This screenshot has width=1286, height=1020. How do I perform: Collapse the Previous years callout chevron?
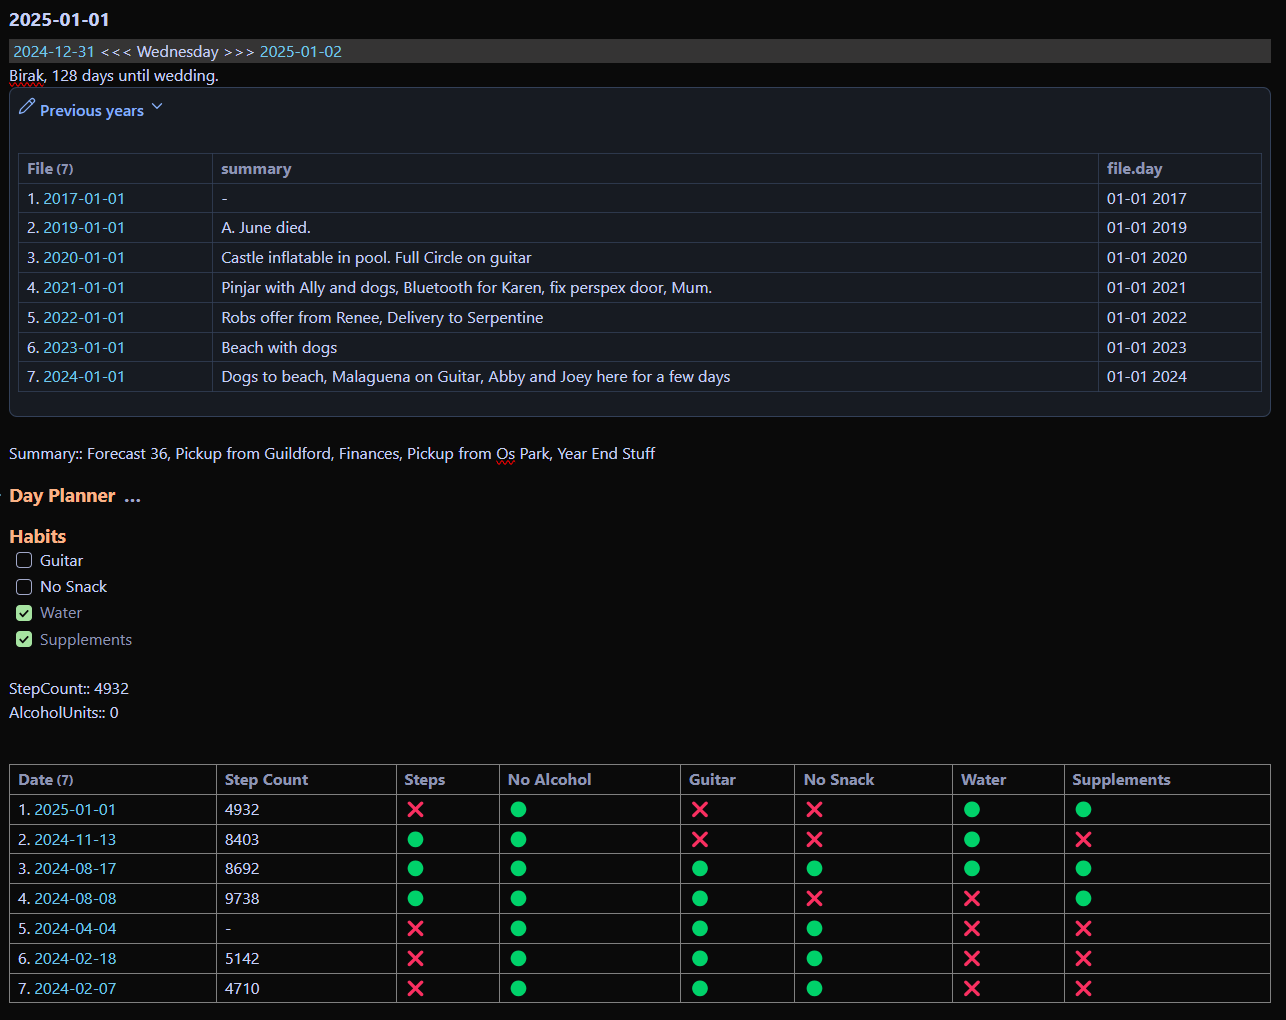click(157, 107)
